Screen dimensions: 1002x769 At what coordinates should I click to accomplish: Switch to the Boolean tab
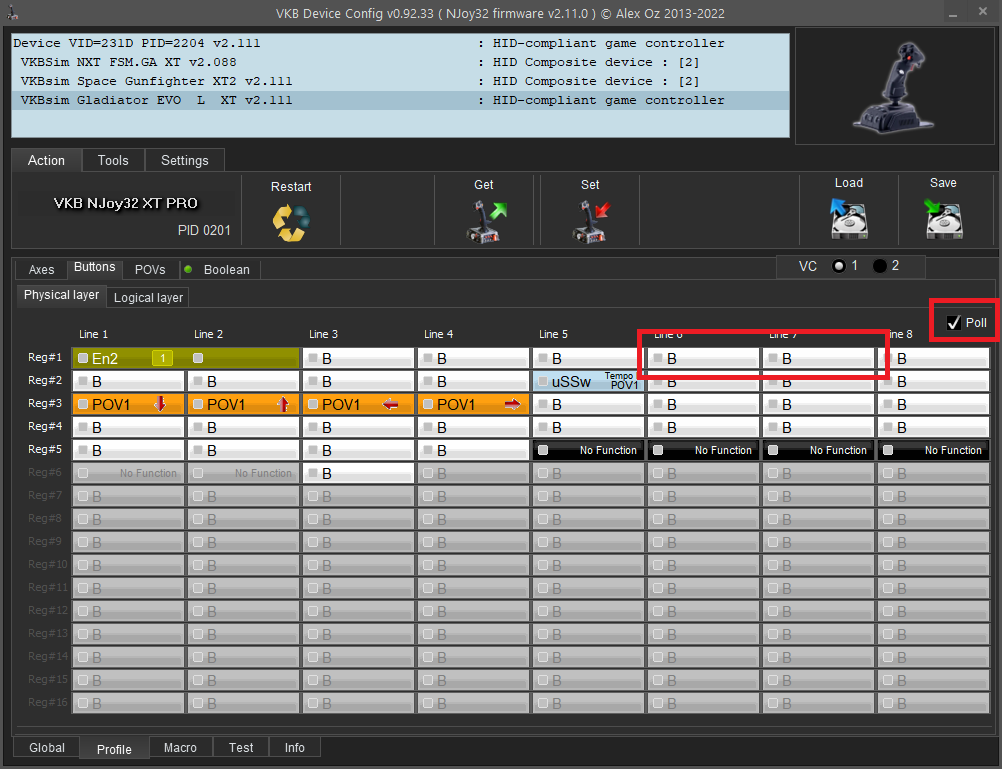(x=226, y=270)
